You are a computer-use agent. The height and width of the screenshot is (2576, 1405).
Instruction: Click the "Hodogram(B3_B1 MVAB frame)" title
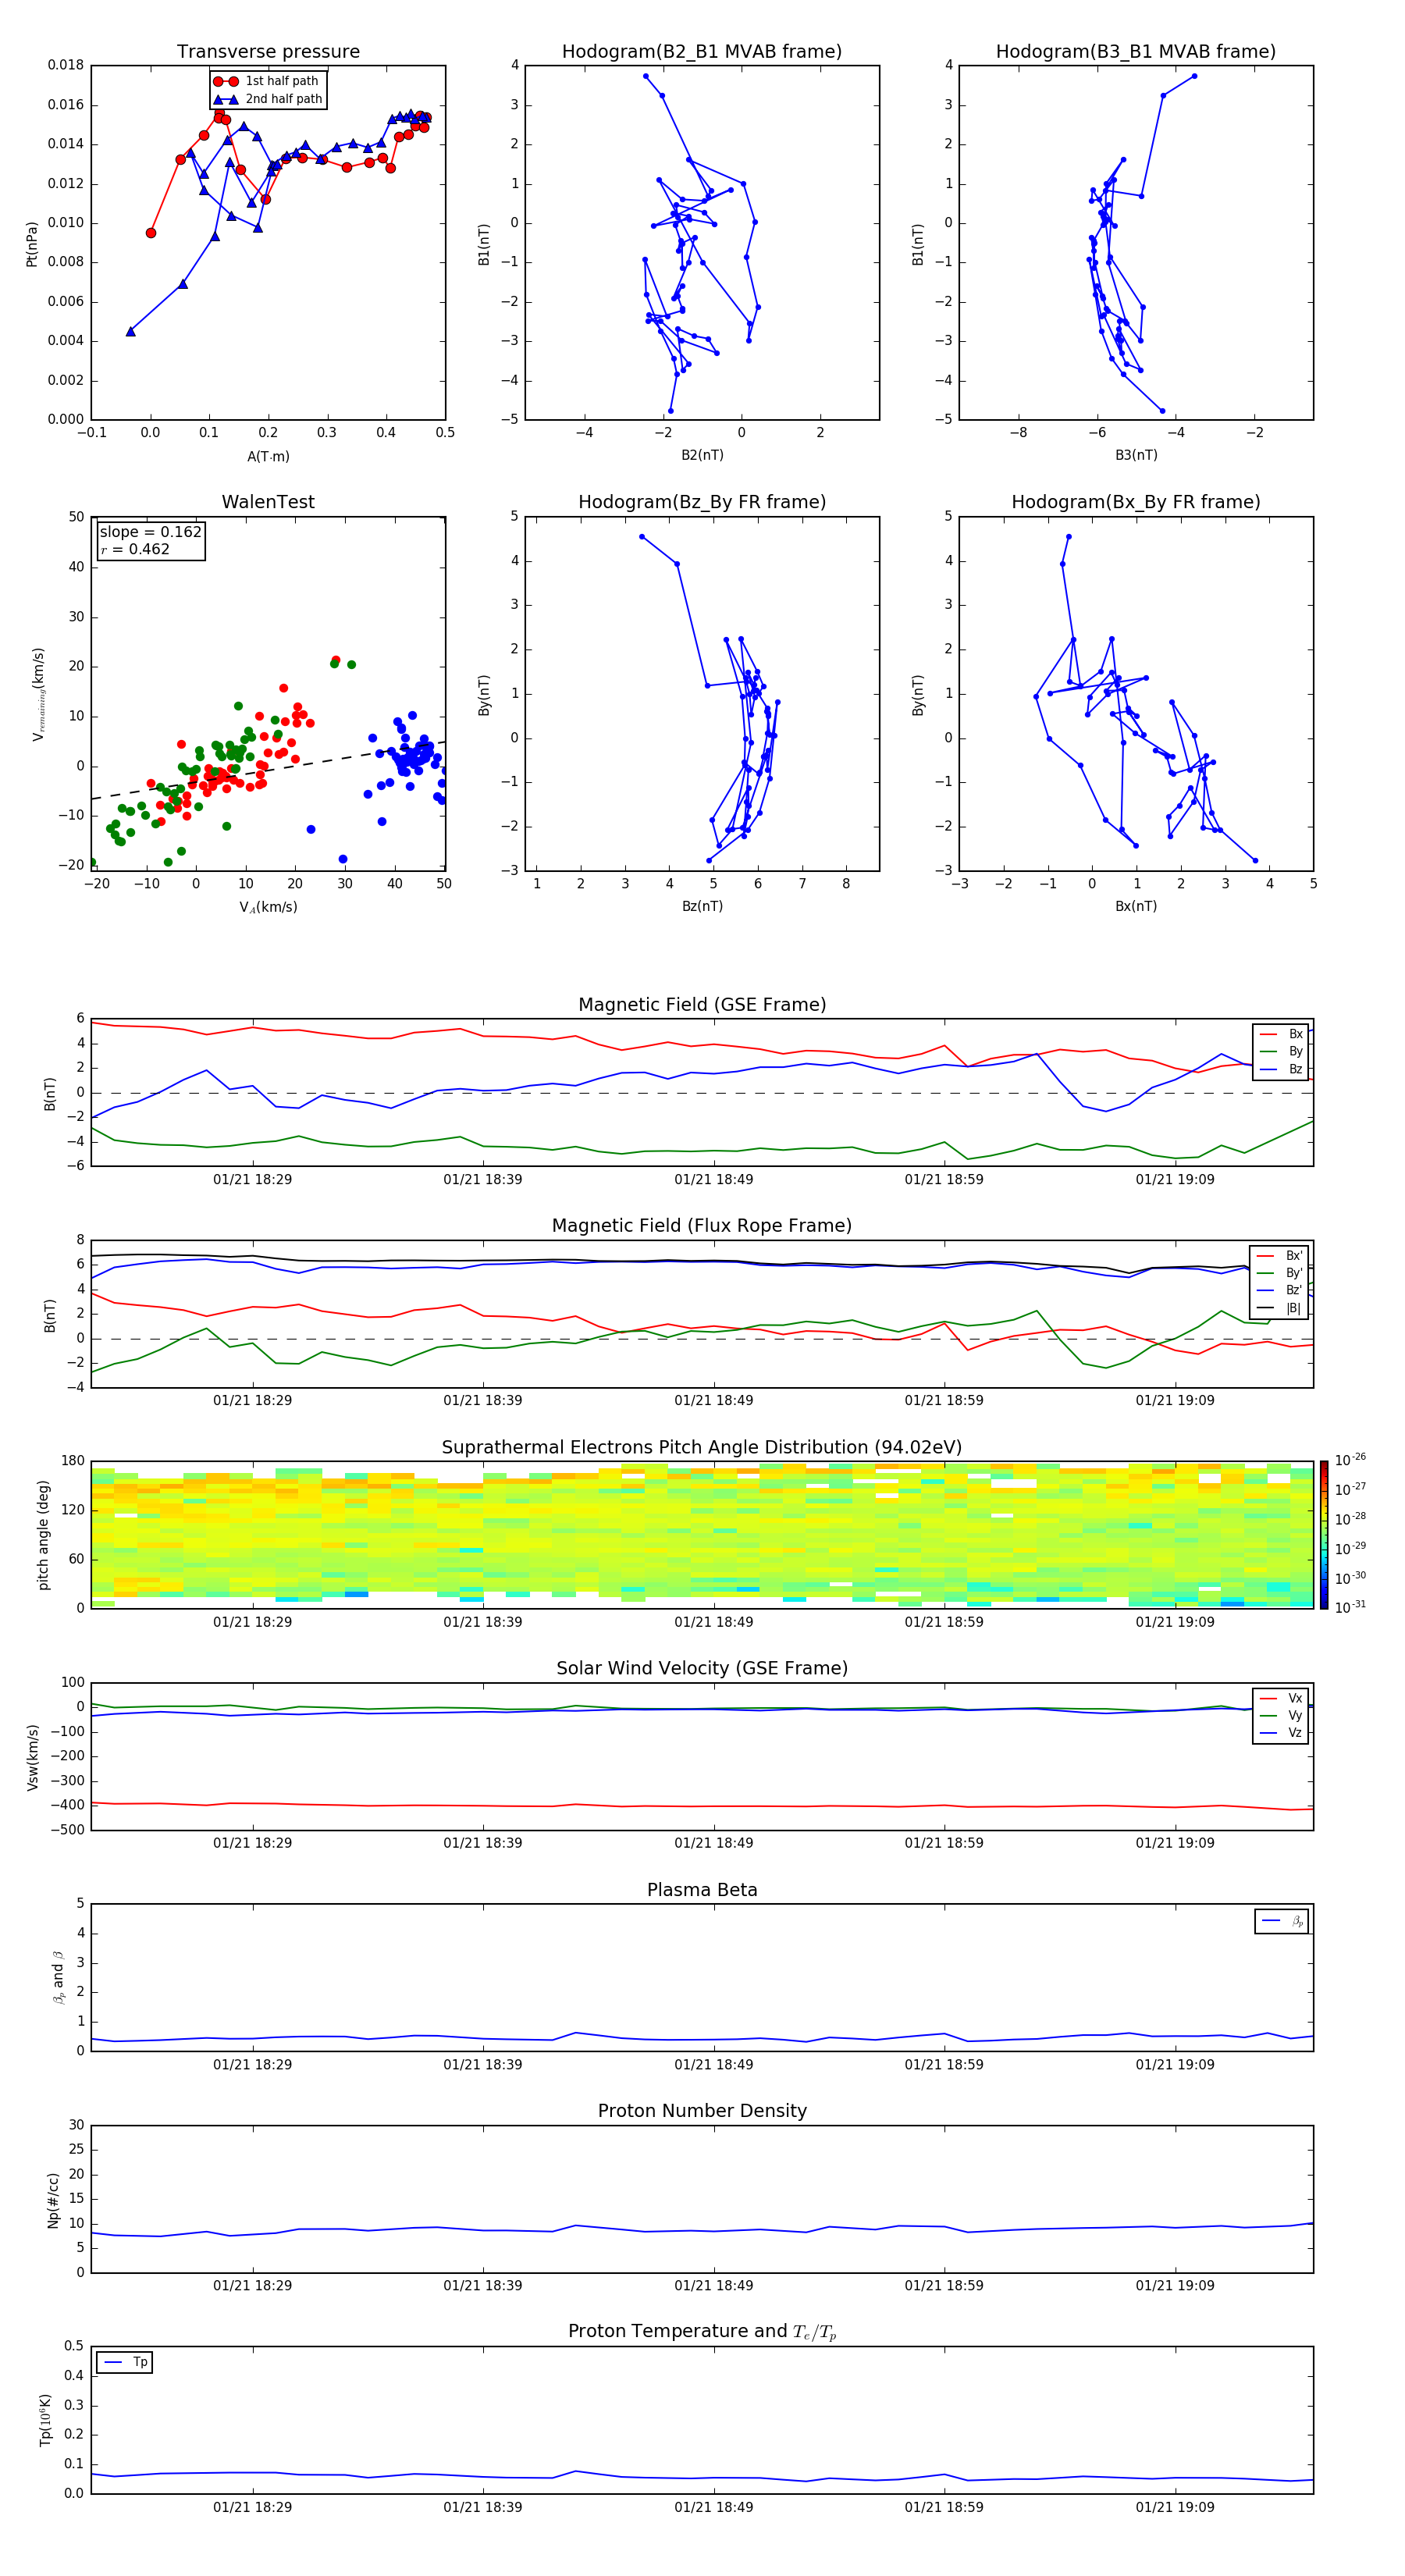(1136, 52)
